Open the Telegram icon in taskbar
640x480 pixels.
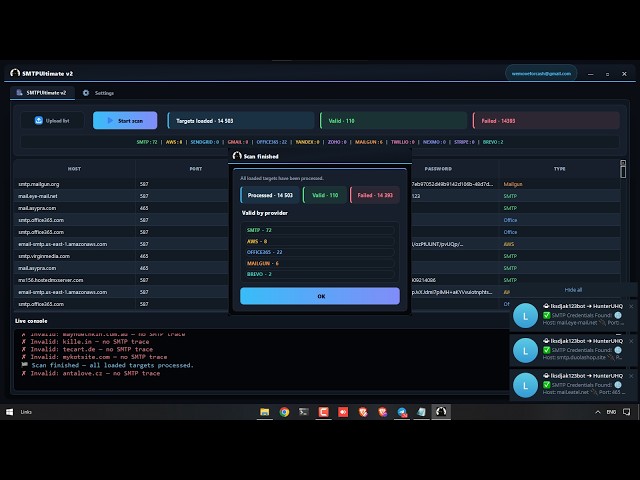(402, 412)
